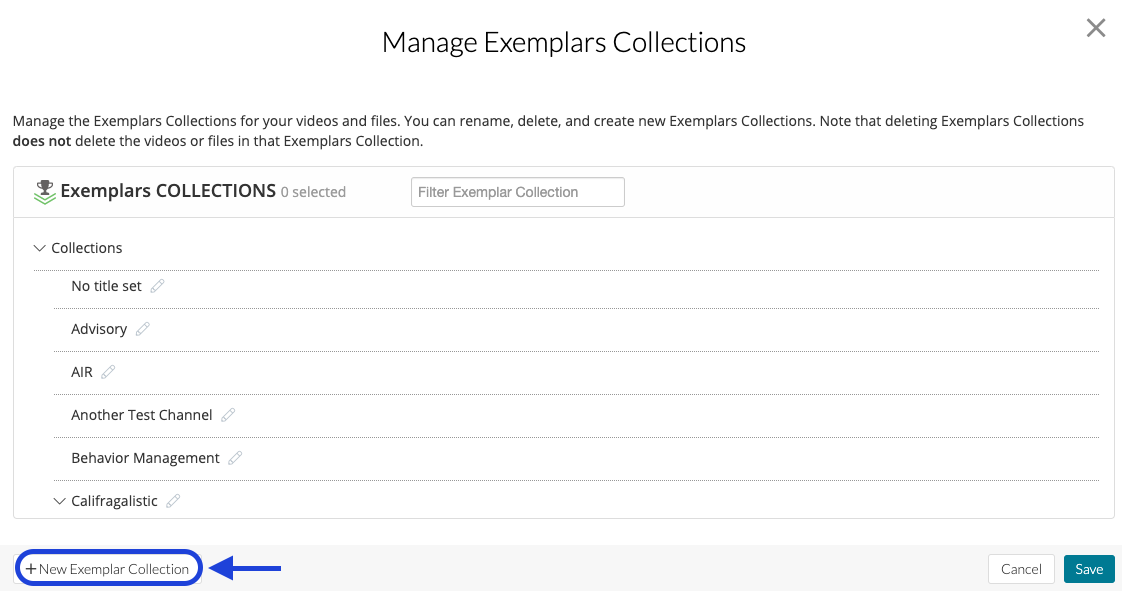Screen dimensions: 1122x591
Task: Select the Advisory collection row
Action: (x=101, y=328)
